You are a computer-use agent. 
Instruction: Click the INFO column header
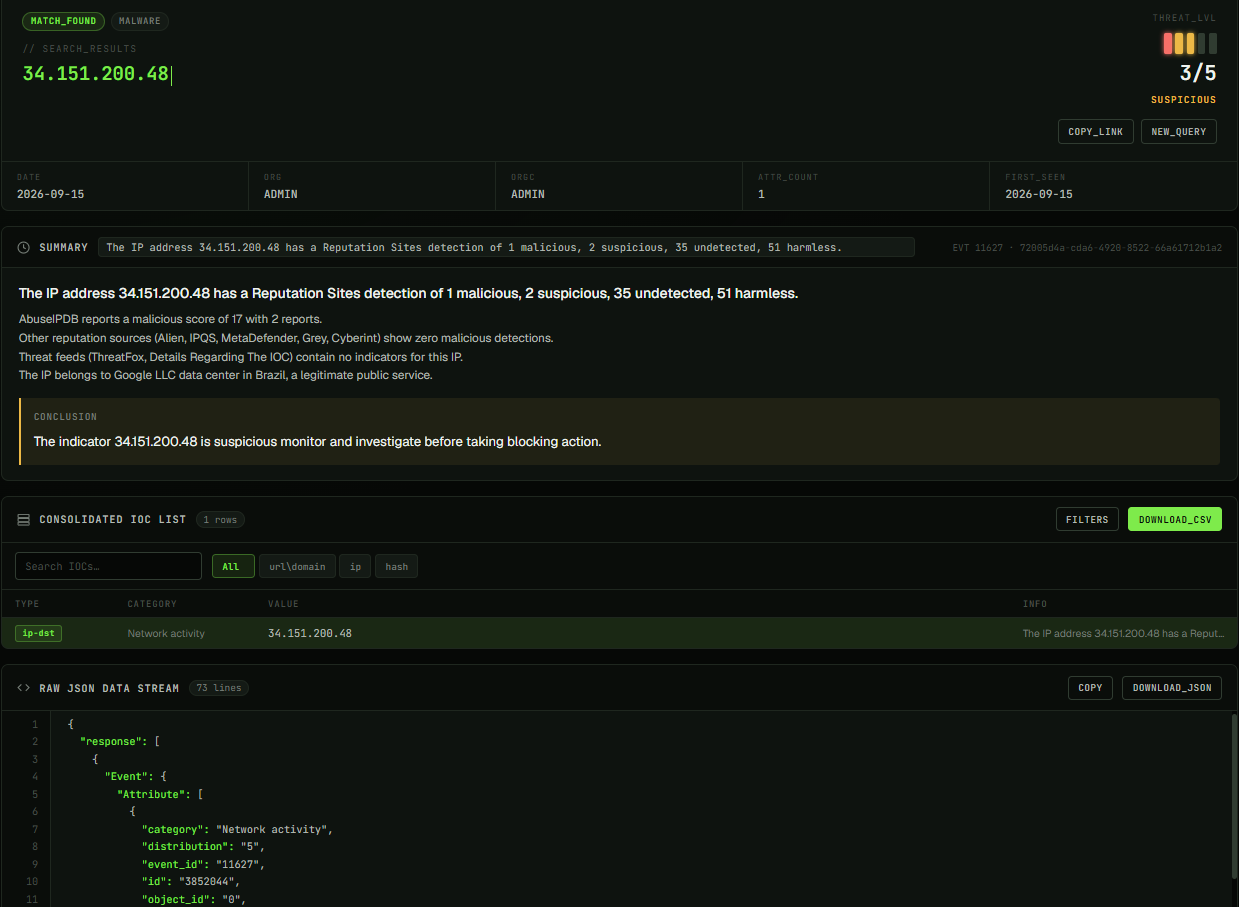tap(1034, 604)
